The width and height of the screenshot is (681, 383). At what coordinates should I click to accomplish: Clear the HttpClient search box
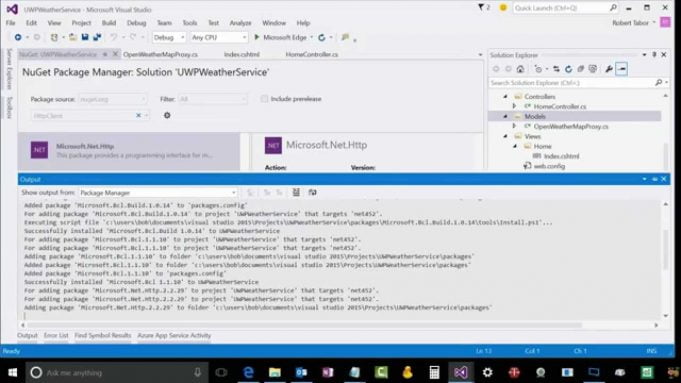tap(138, 116)
